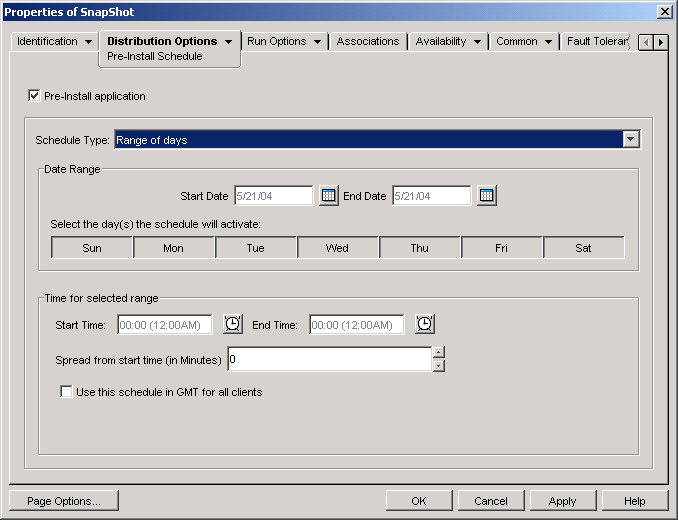
Task: Uncheck Pre-Install application checkbox
Action: pos(34,96)
